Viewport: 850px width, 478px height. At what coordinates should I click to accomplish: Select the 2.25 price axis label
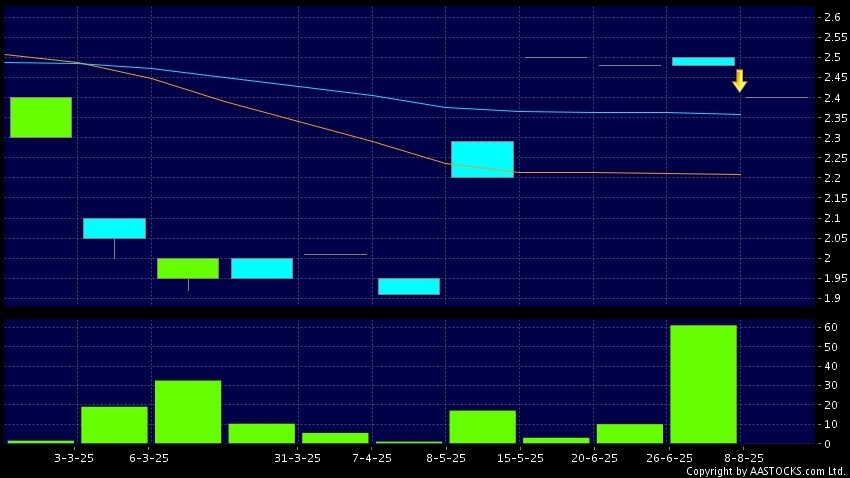pyautogui.click(x=835, y=158)
